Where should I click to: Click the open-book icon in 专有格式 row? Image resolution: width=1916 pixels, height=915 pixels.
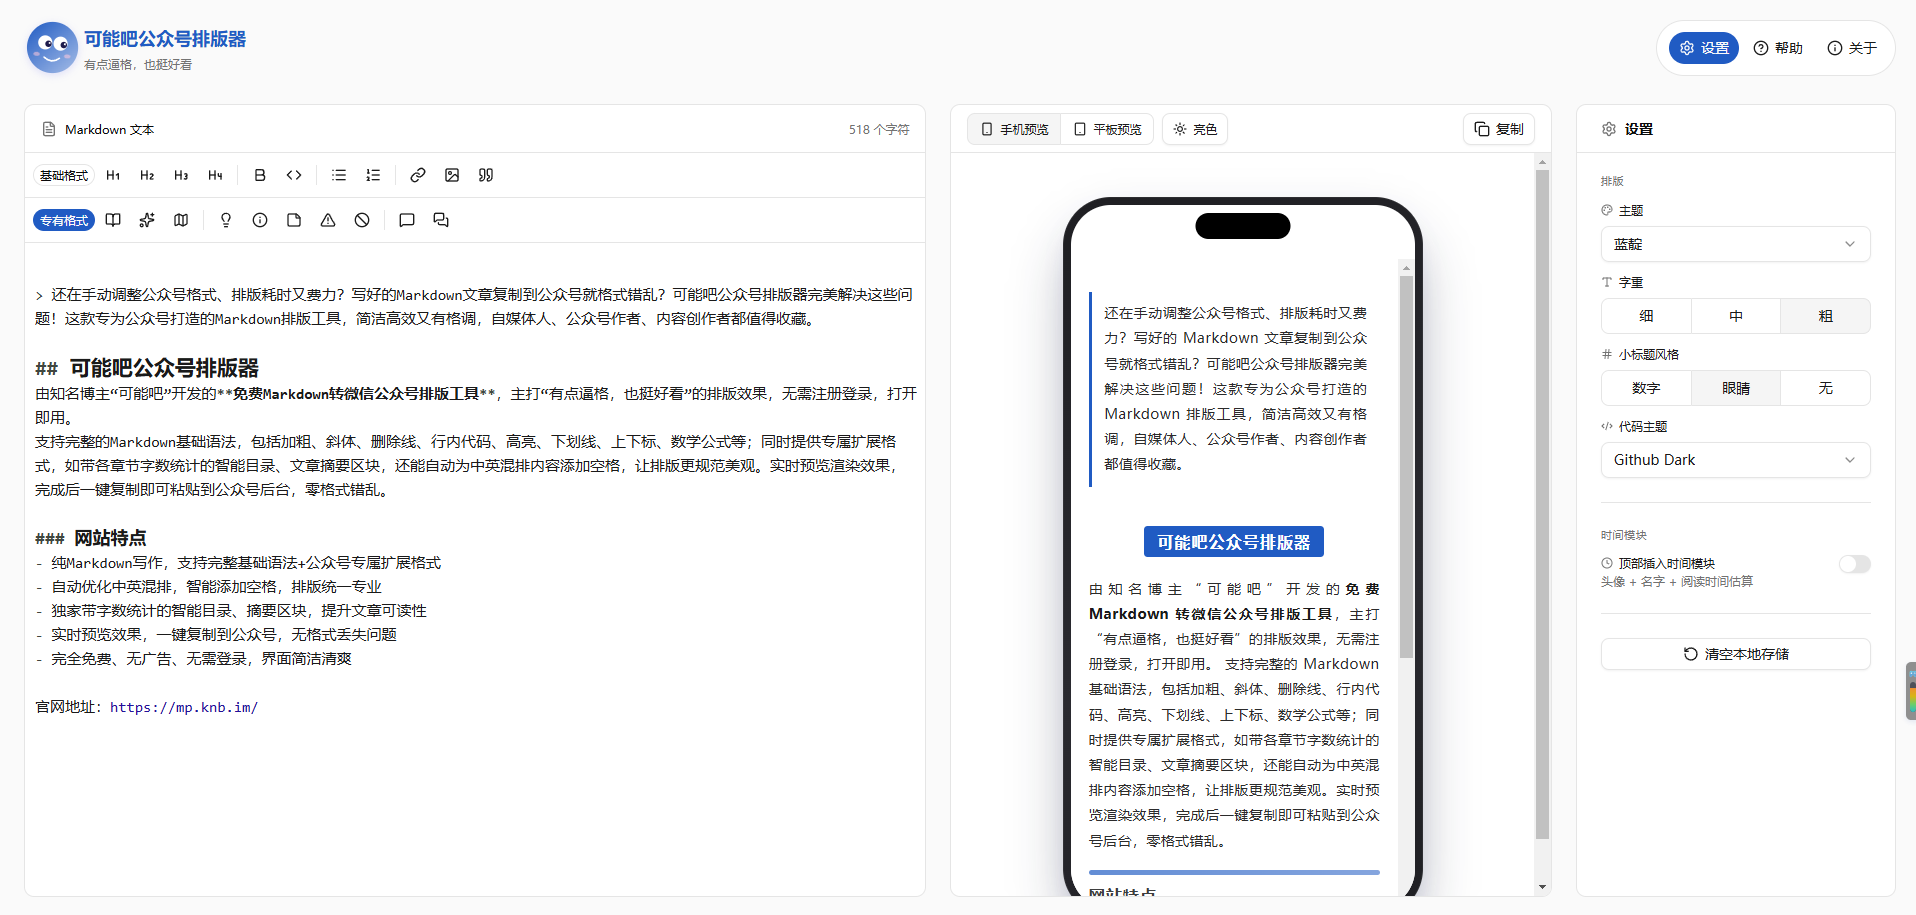113,220
